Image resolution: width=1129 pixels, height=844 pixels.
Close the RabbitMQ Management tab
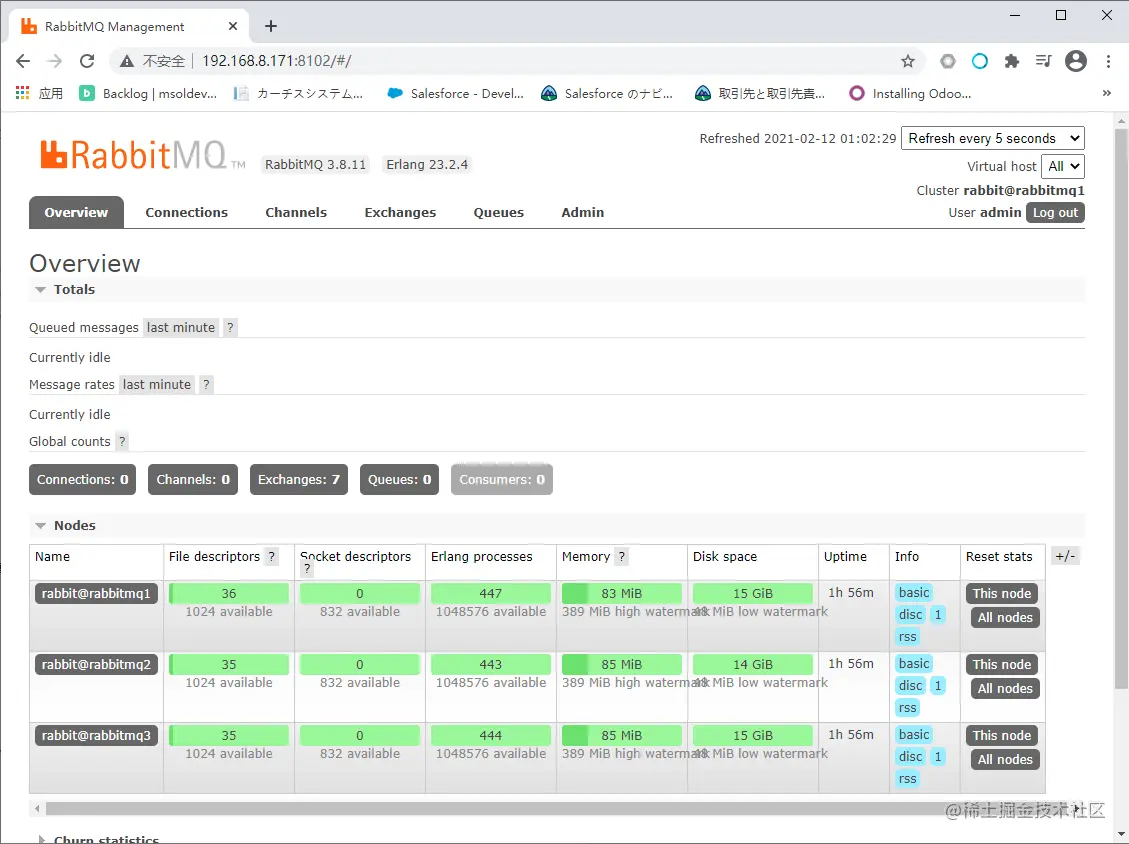pyautogui.click(x=233, y=27)
